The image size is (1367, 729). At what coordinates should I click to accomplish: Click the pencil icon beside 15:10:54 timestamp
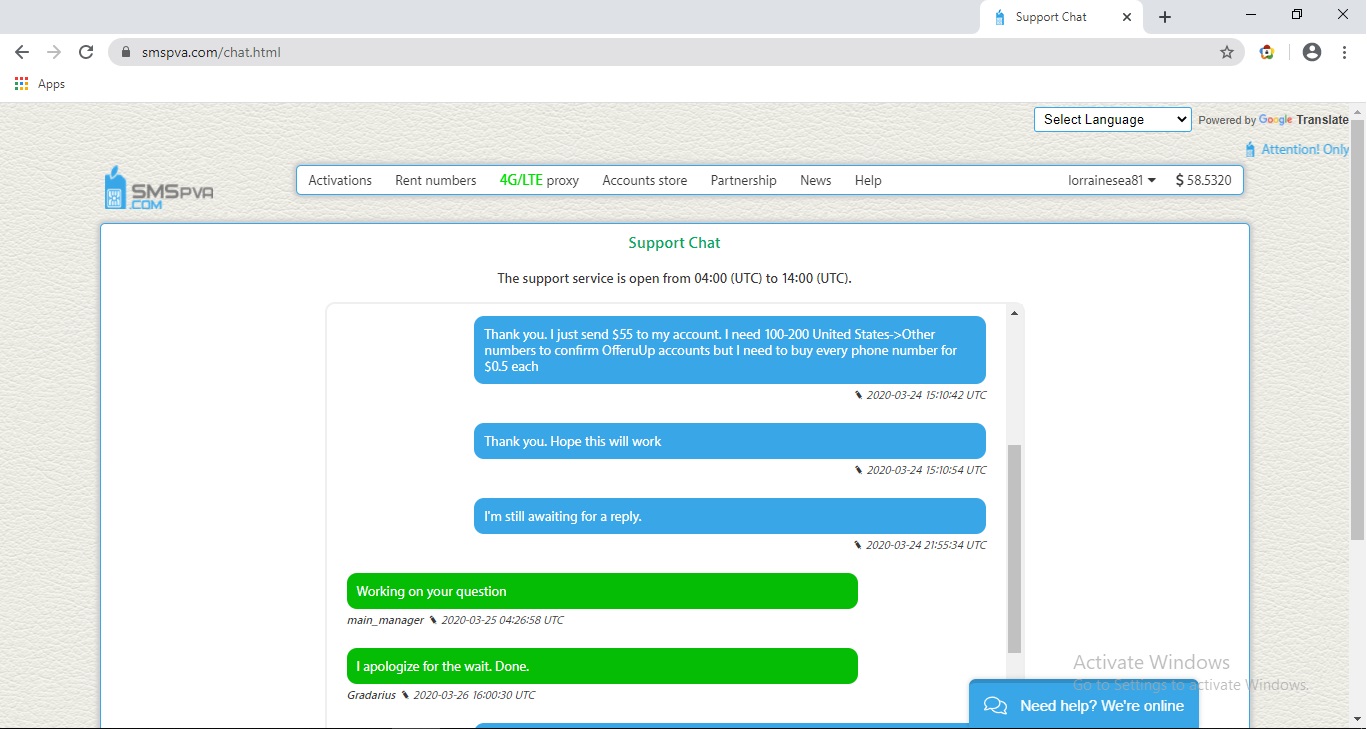tap(859, 470)
